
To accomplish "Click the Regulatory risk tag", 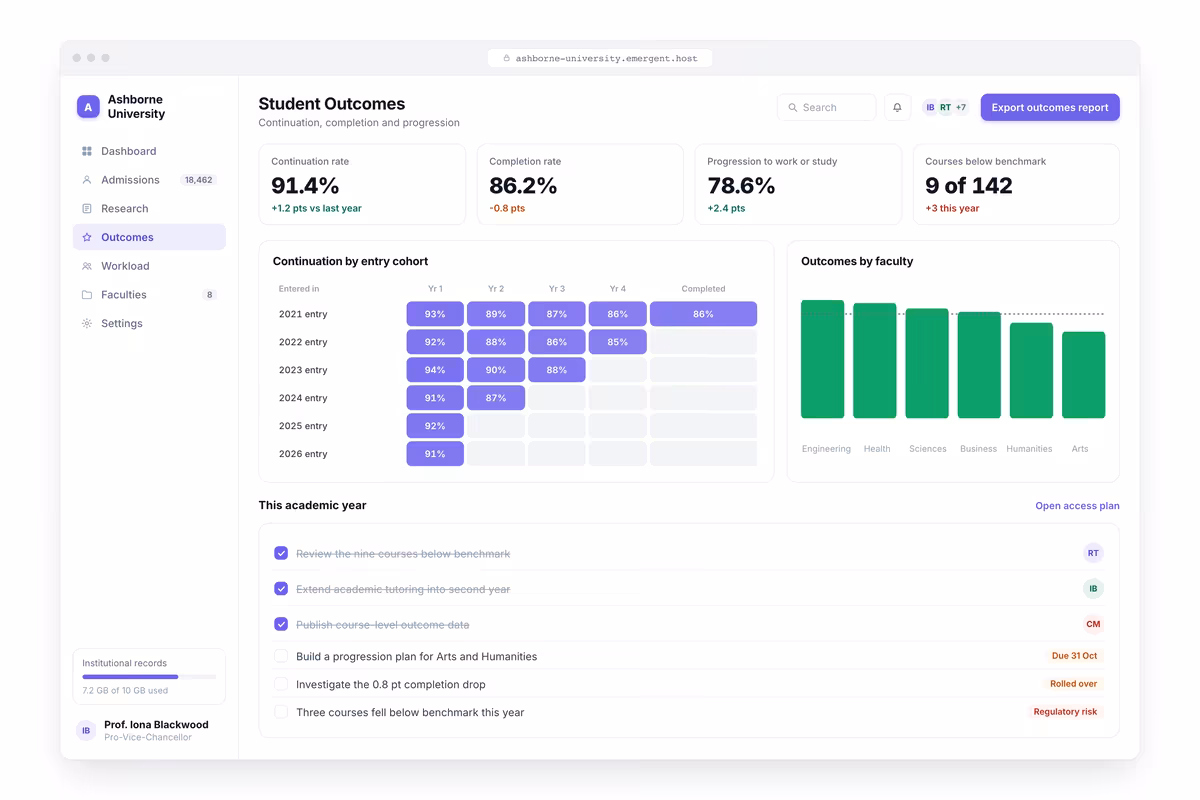I will [1065, 712].
